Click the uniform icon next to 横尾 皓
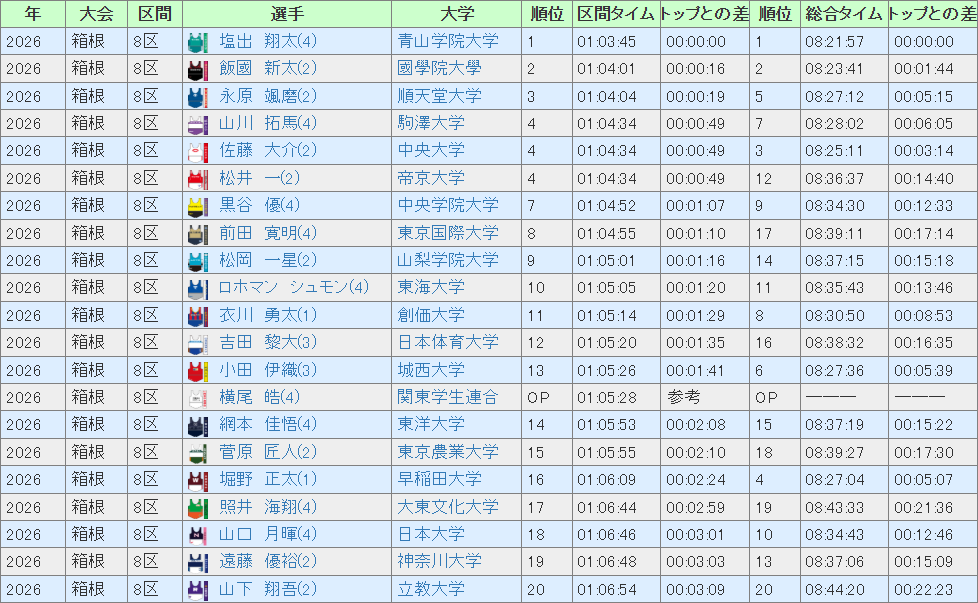 tap(197, 398)
